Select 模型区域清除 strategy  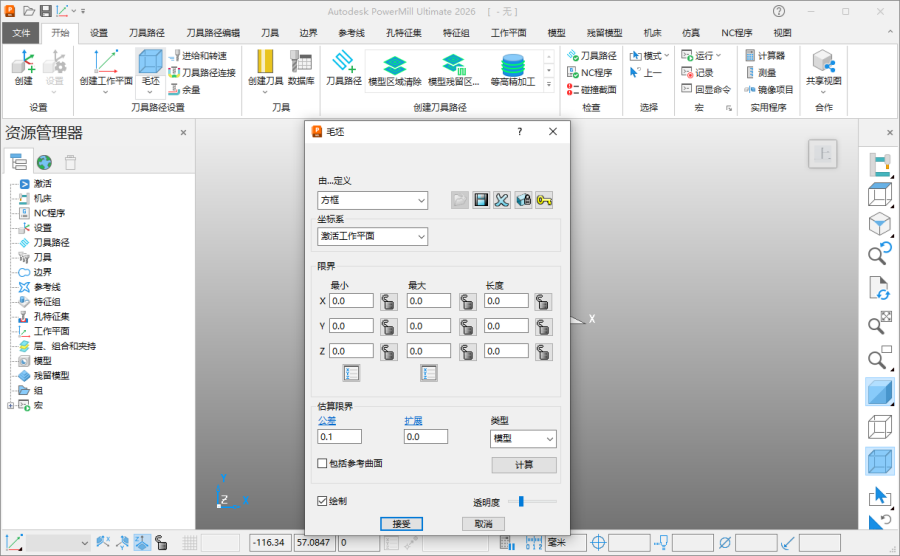click(395, 69)
